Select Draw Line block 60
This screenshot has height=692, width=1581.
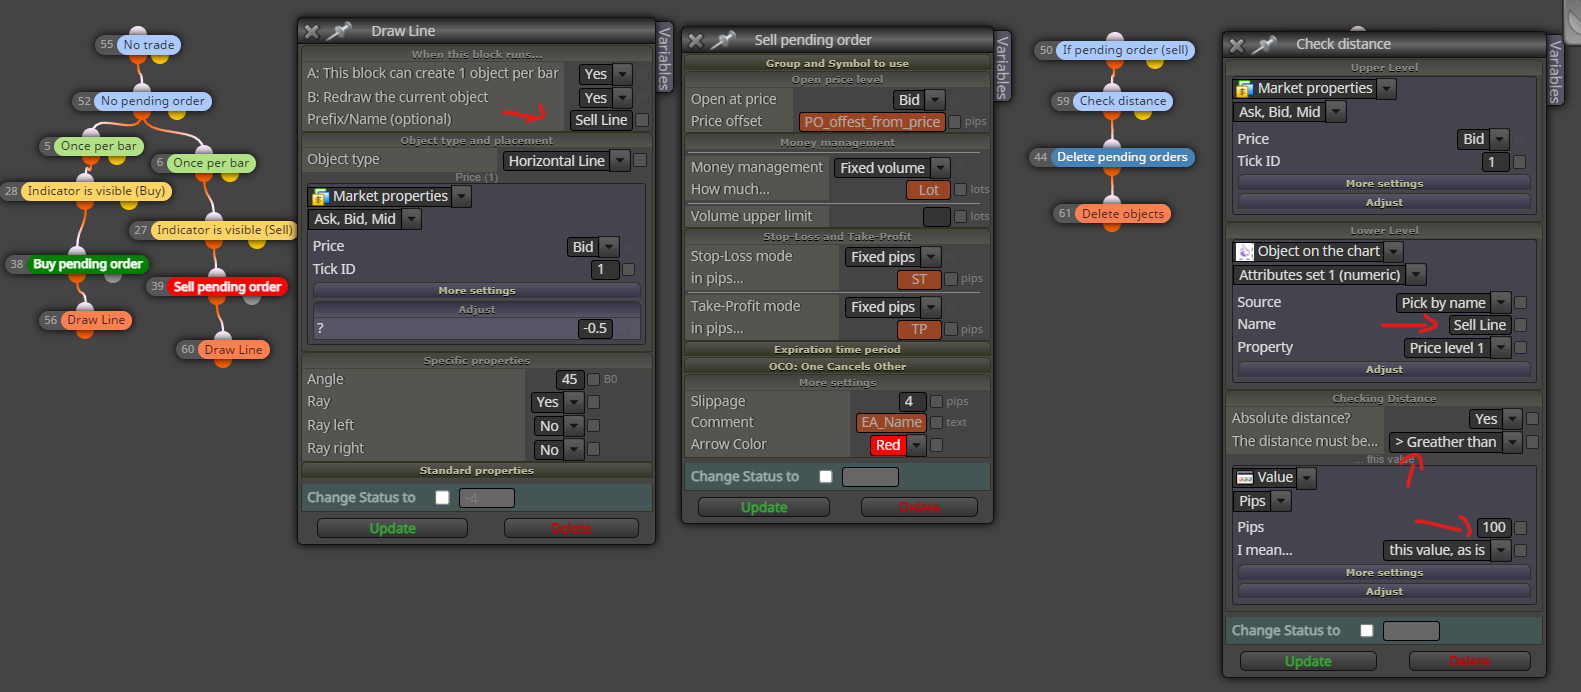pyautogui.click(x=234, y=350)
